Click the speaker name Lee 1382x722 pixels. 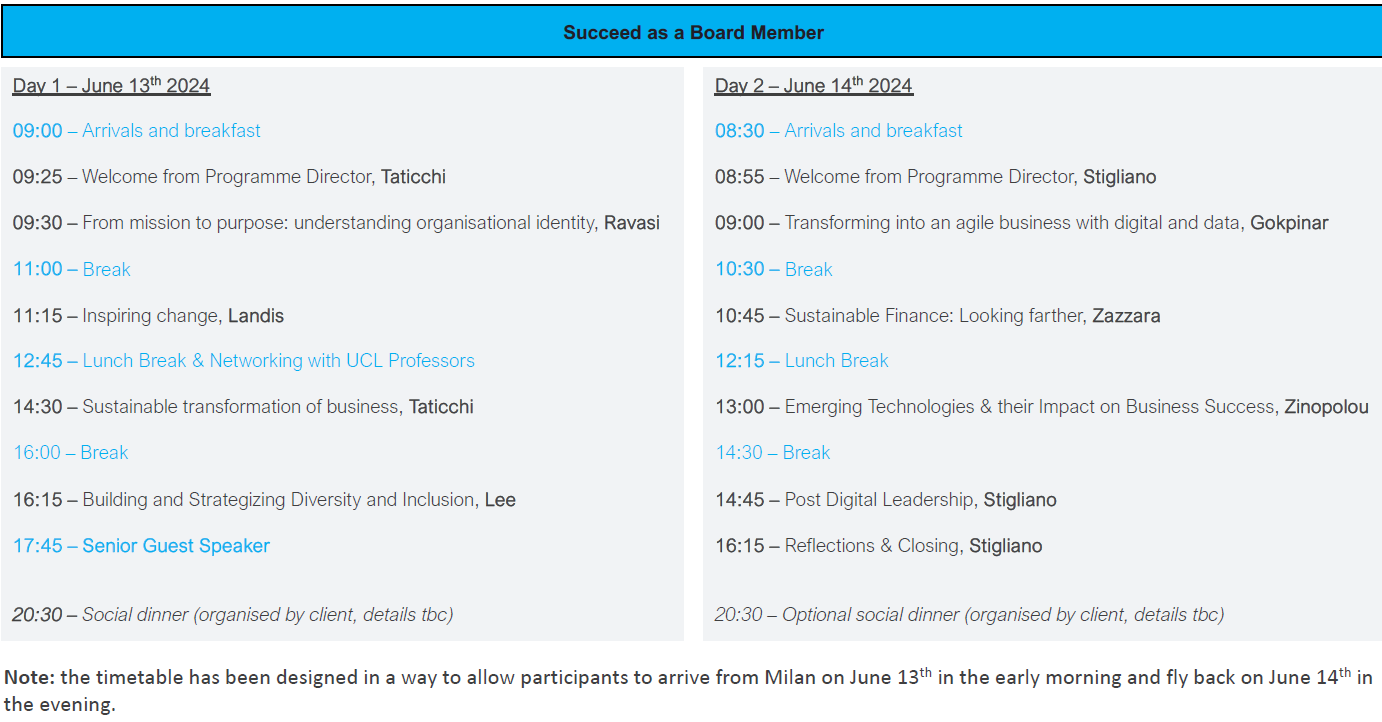(x=500, y=500)
